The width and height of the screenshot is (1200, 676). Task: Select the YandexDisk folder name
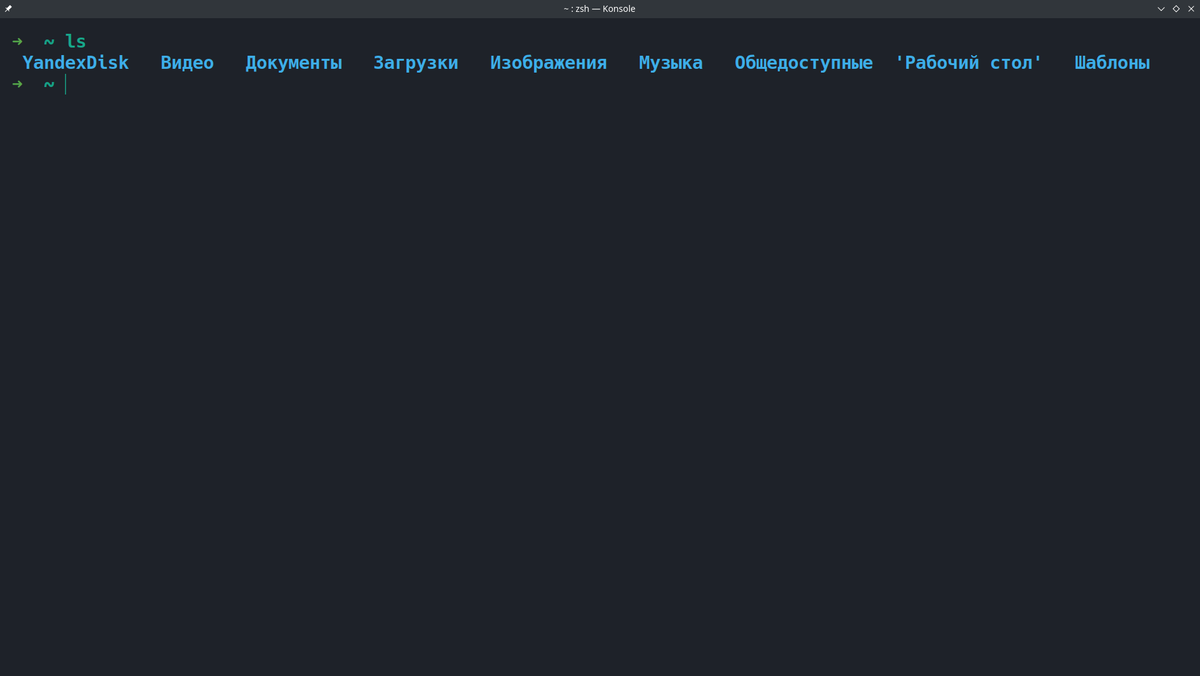[x=75, y=62]
